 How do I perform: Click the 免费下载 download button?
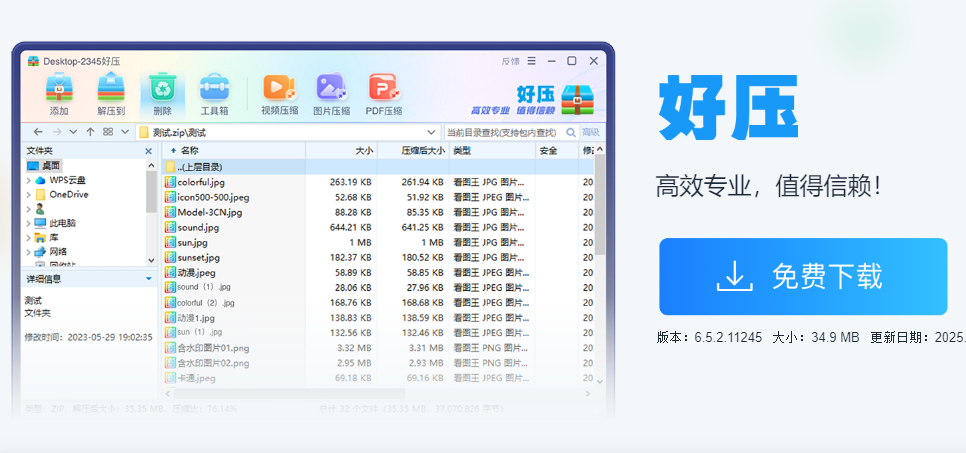(802, 277)
